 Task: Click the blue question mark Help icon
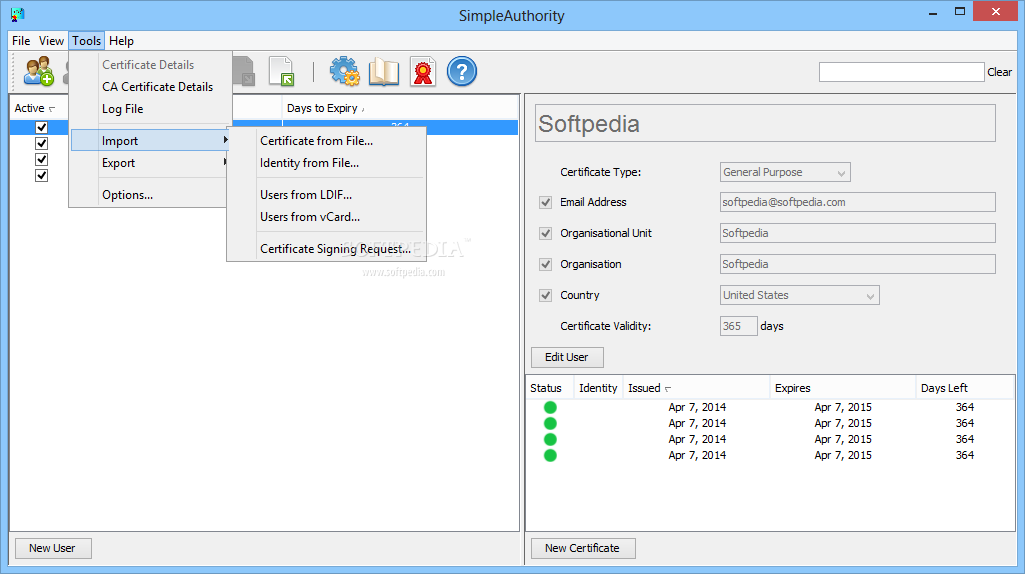tap(462, 71)
